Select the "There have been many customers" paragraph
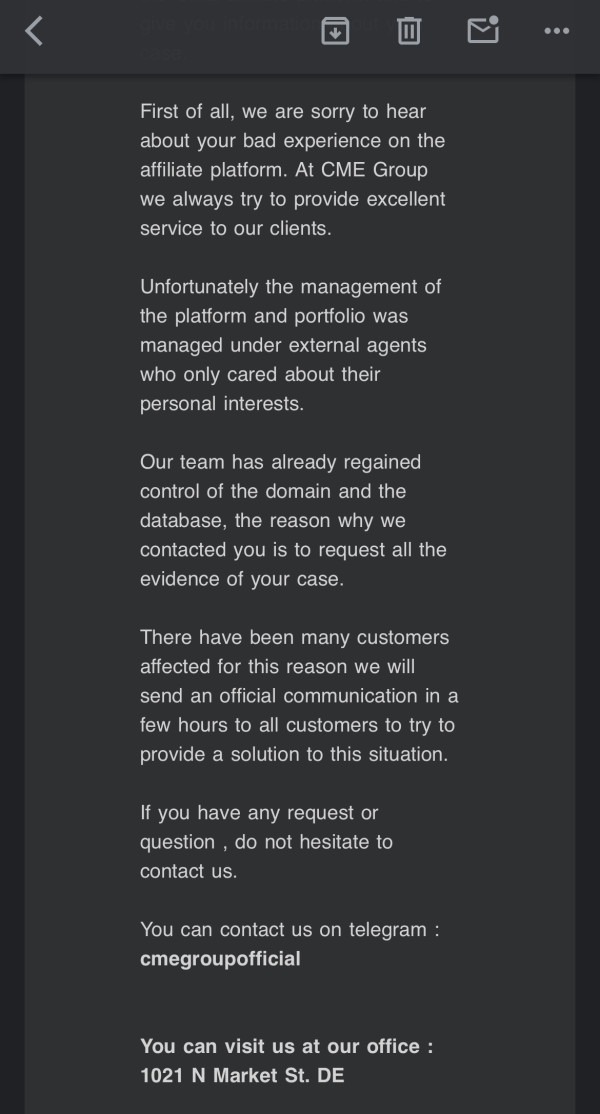This screenshot has height=1114, width=600. coord(299,696)
